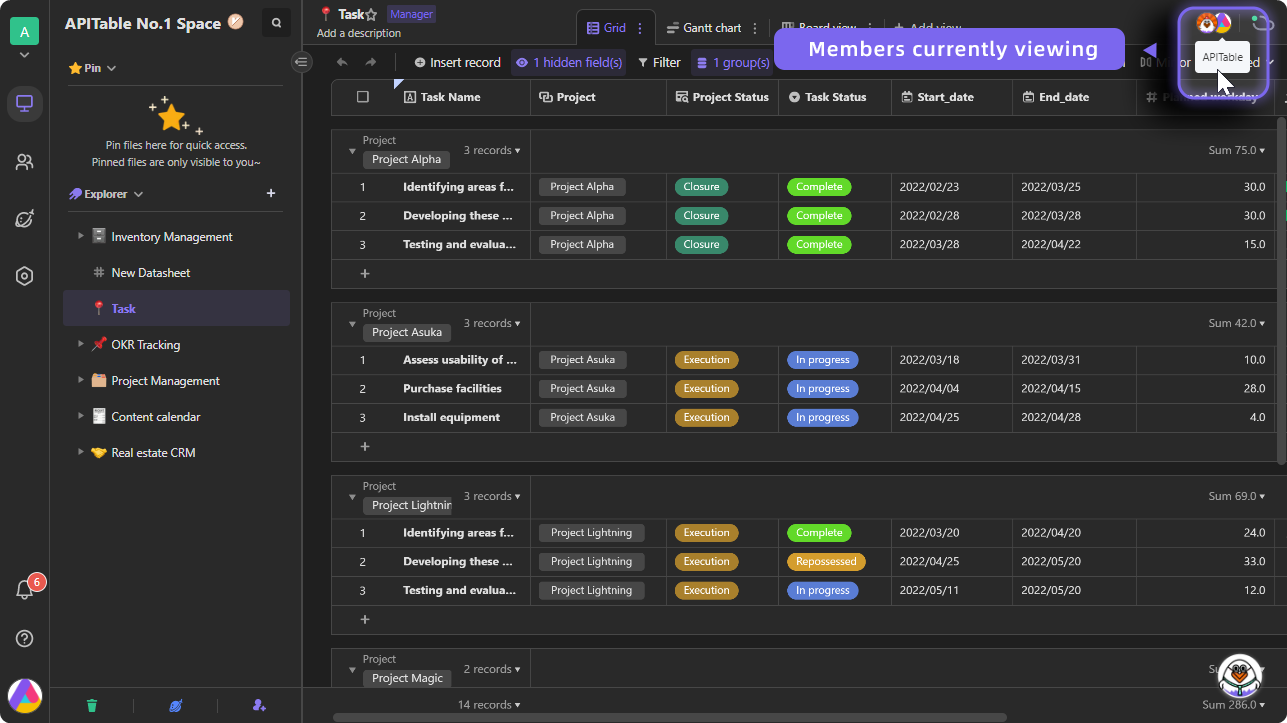Toggle the 1 hidden field(s) button
The image size is (1287, 723).
pyautogui.click(x=569, y=62)
